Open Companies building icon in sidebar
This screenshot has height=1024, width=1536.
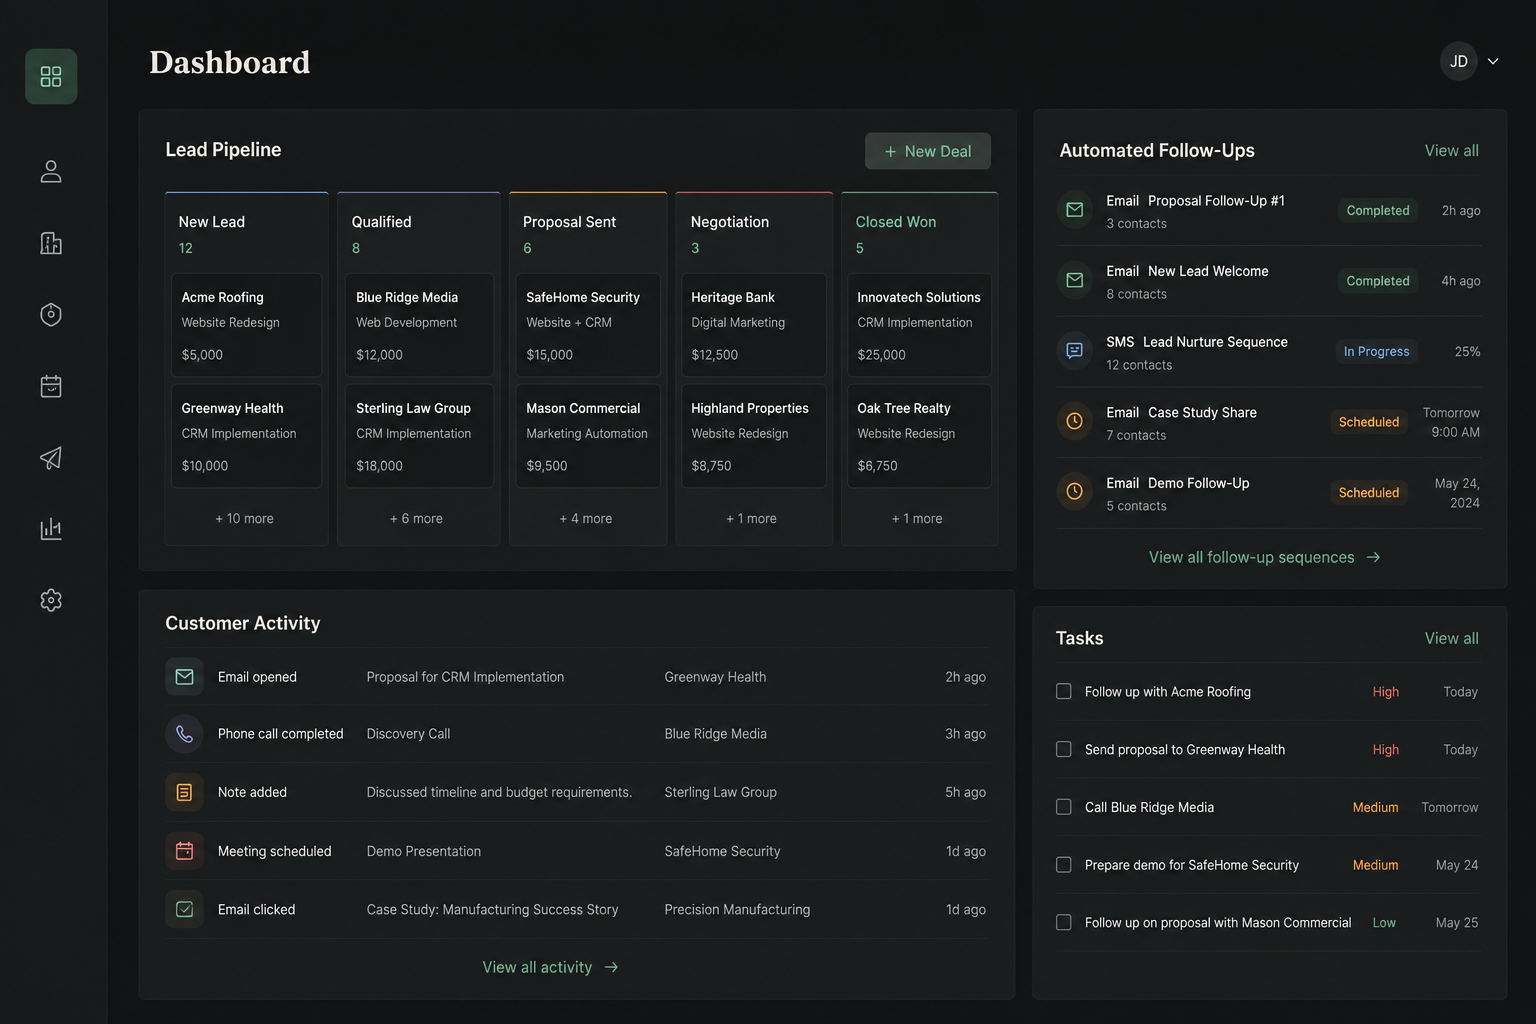(x=51, y=243)
